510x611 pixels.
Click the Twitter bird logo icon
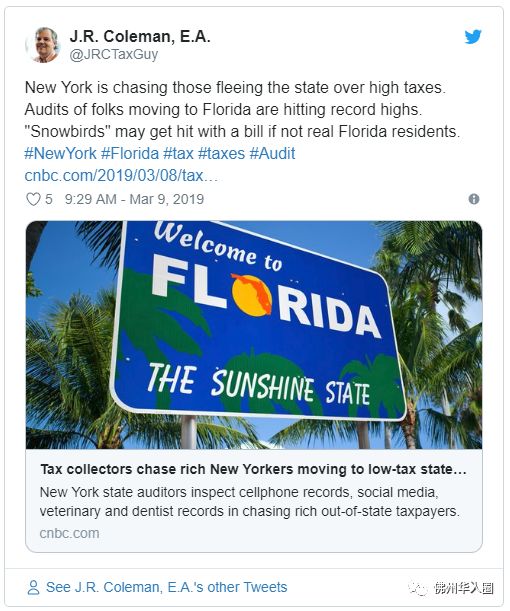click(473, 37)
